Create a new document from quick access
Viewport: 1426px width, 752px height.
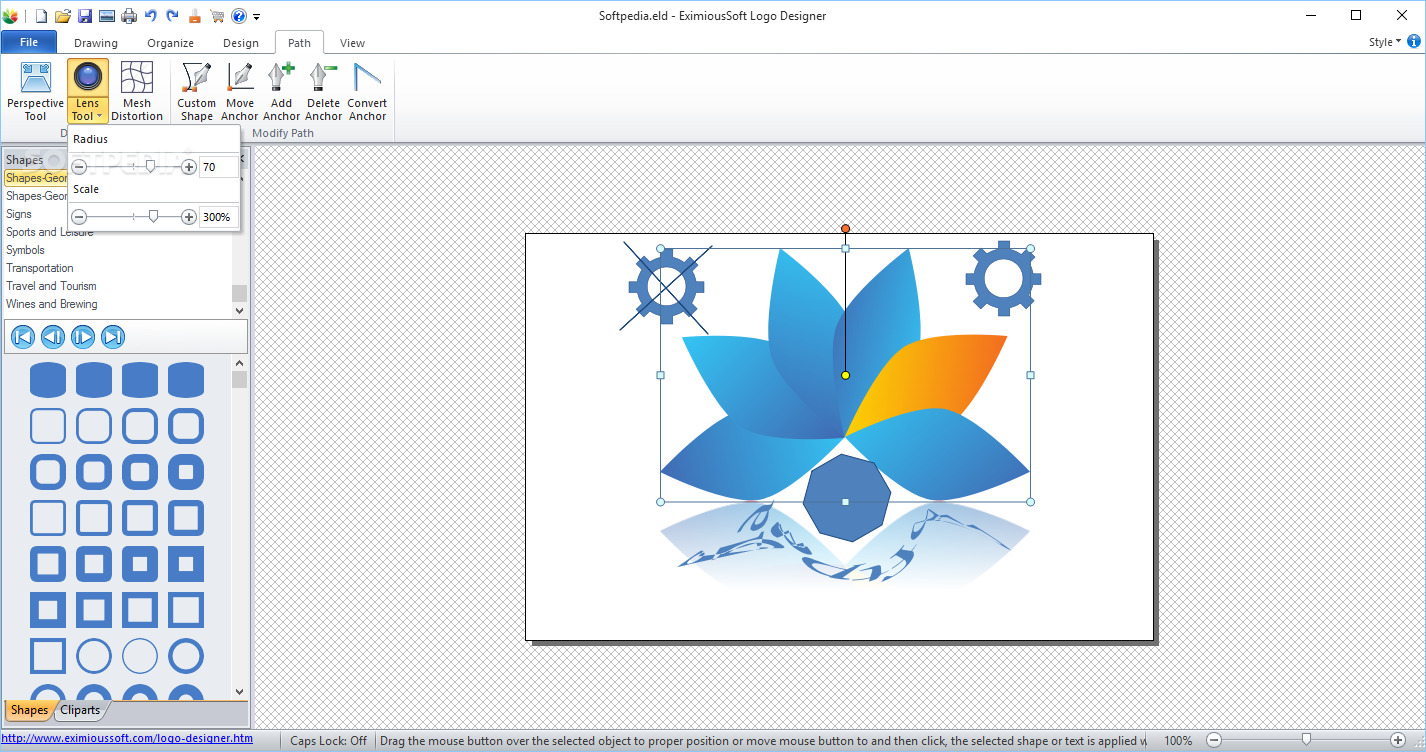coord(42,16)
